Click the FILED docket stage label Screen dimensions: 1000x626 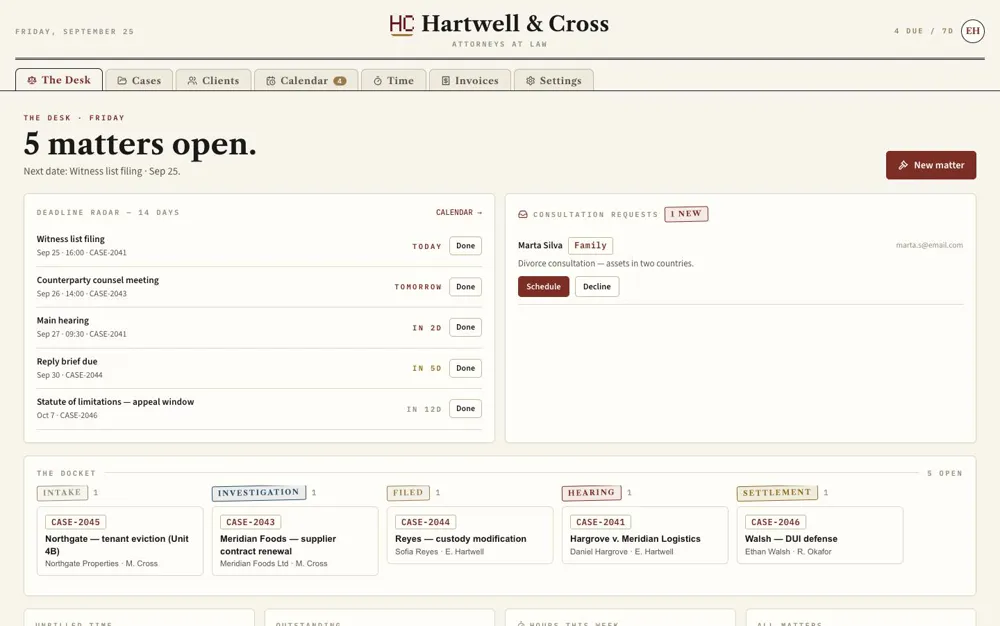click(x=408, y=493)
